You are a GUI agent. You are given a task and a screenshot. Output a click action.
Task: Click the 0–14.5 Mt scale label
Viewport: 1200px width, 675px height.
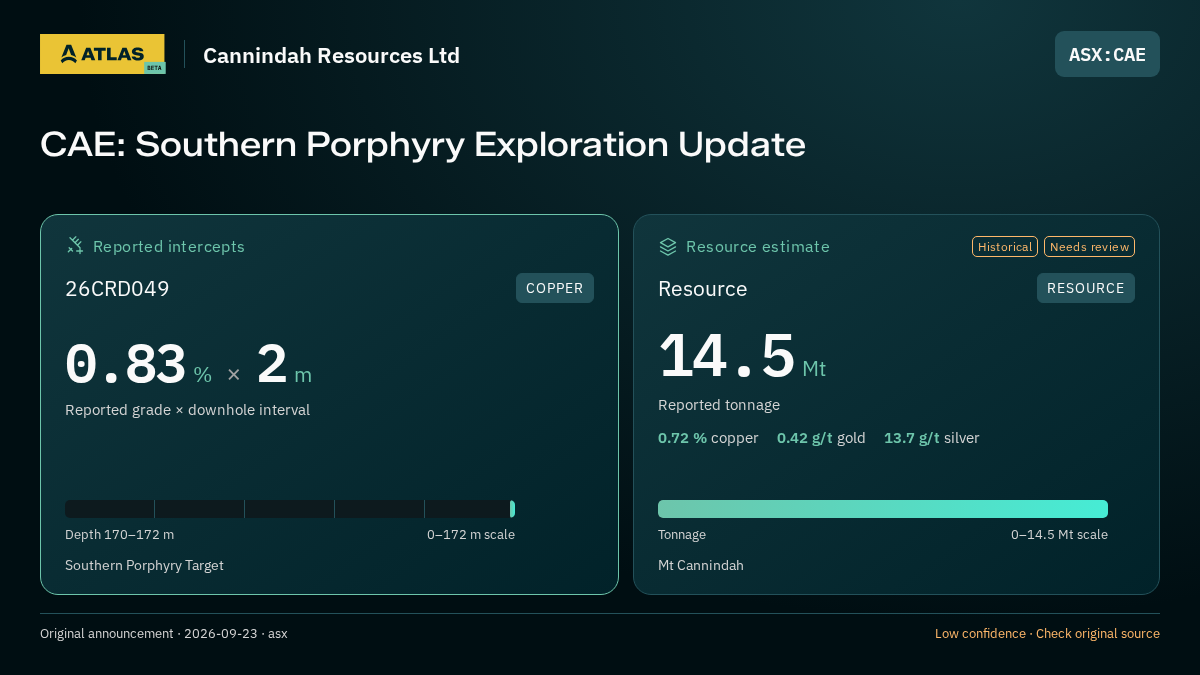click(1059, 535)
